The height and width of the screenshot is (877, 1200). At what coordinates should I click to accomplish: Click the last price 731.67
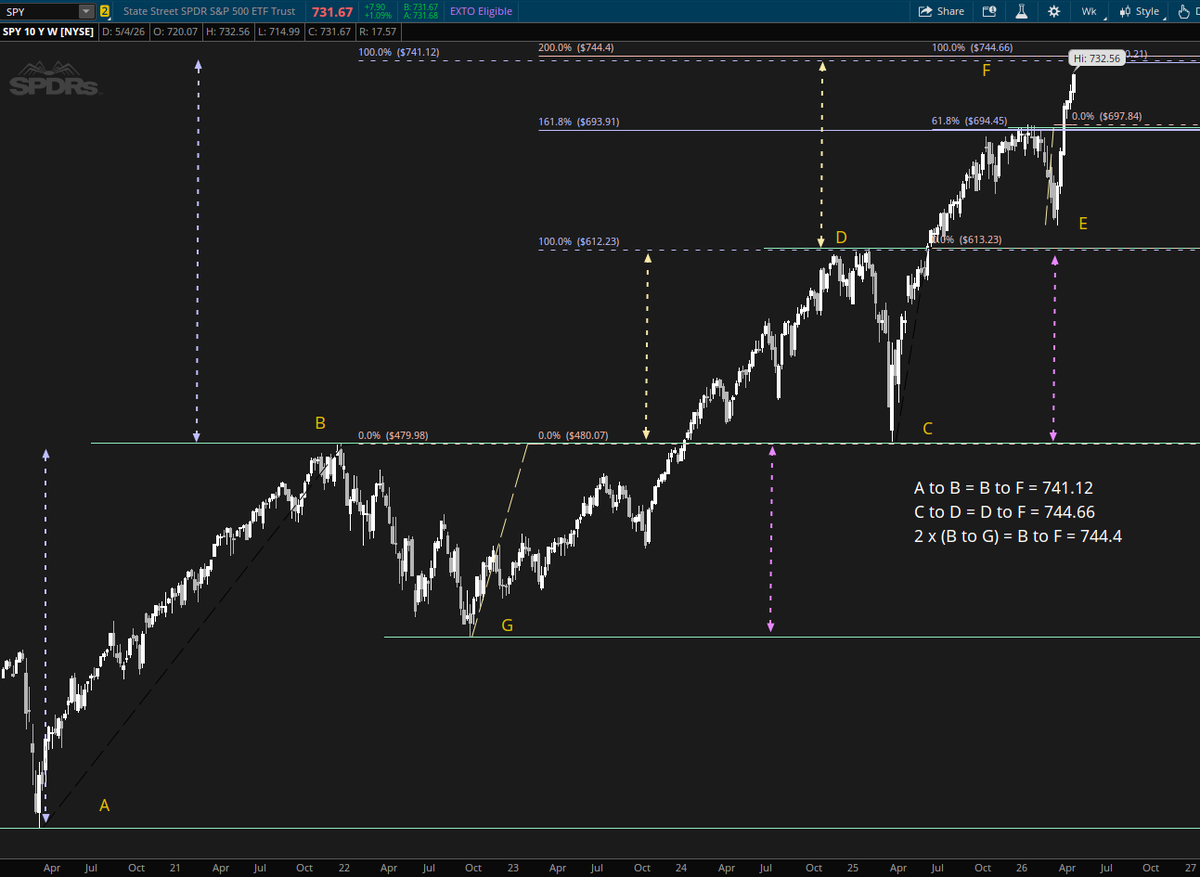pos(331,11)
